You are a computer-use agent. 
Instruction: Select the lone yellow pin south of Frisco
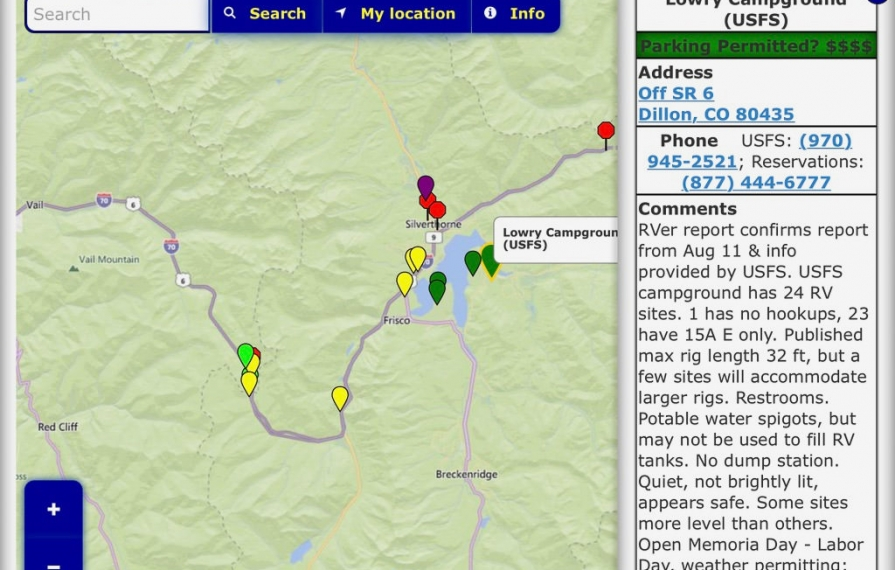tap(340, 397)
